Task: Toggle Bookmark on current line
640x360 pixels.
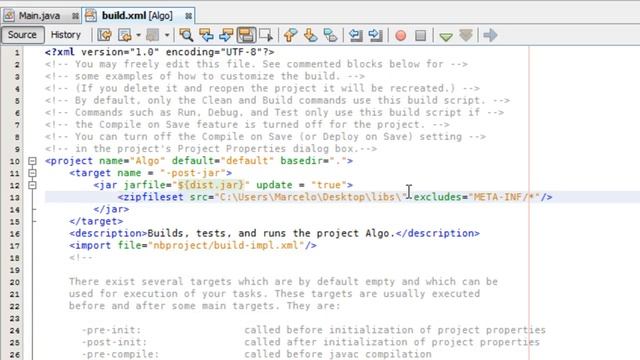Action: click(x=330, y=35)
